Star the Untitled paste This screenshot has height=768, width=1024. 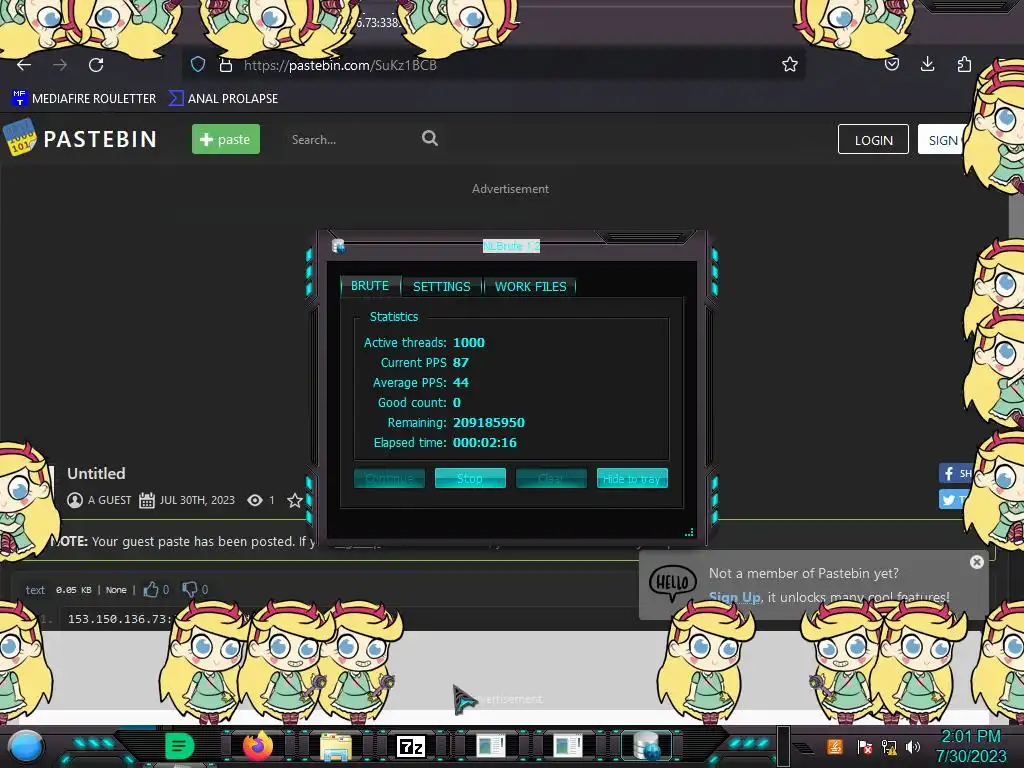click(x=295, y=500)
